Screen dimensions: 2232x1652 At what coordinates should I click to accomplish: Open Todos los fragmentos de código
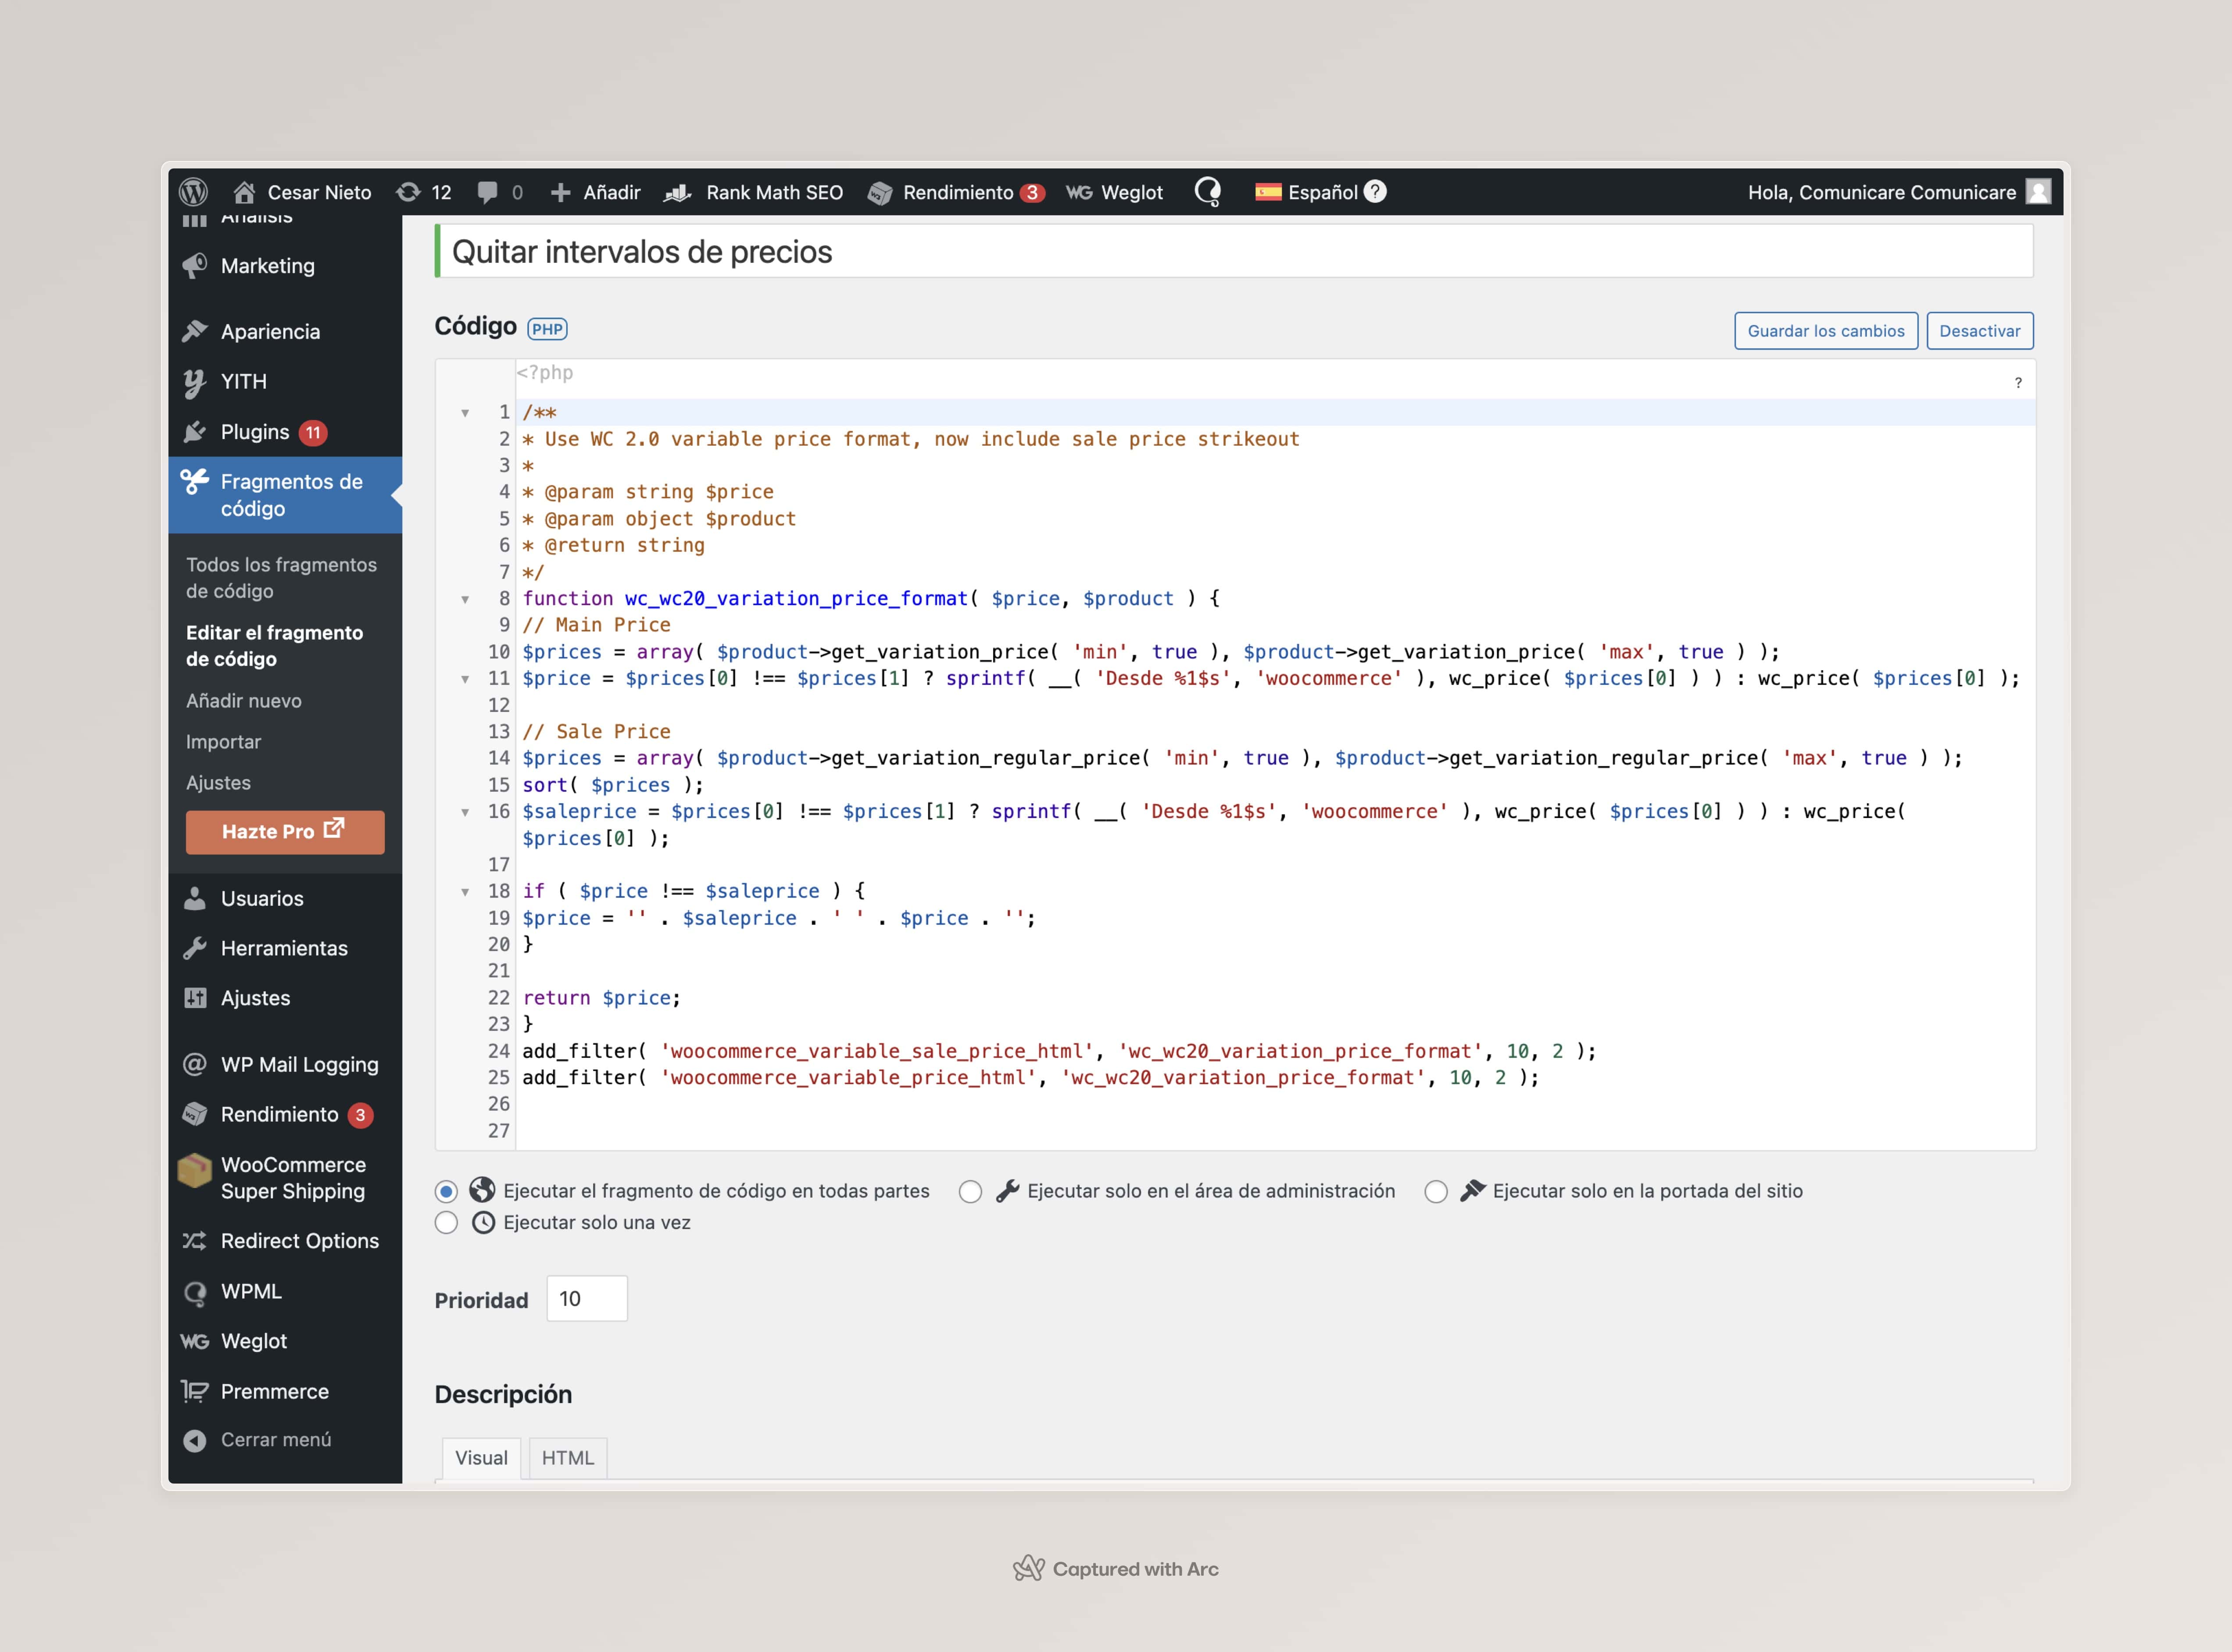click(281, 578)
